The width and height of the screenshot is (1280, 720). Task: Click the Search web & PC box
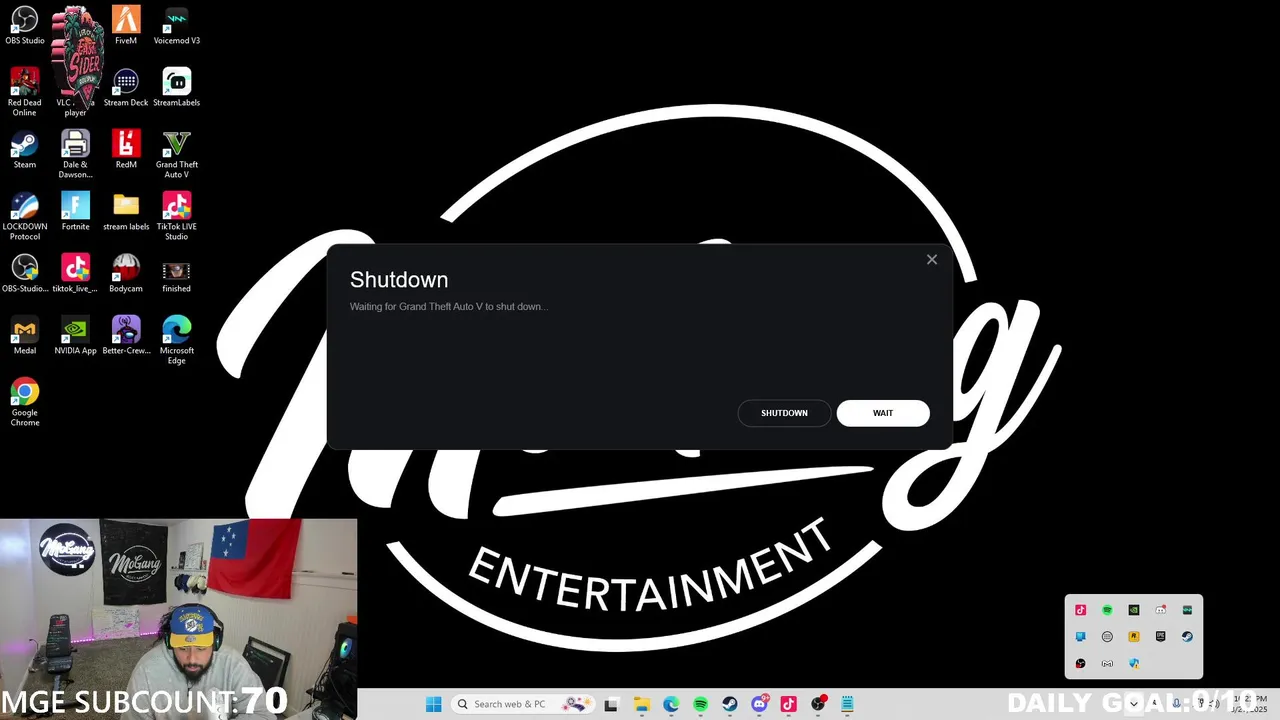click(x=522, y=704)
